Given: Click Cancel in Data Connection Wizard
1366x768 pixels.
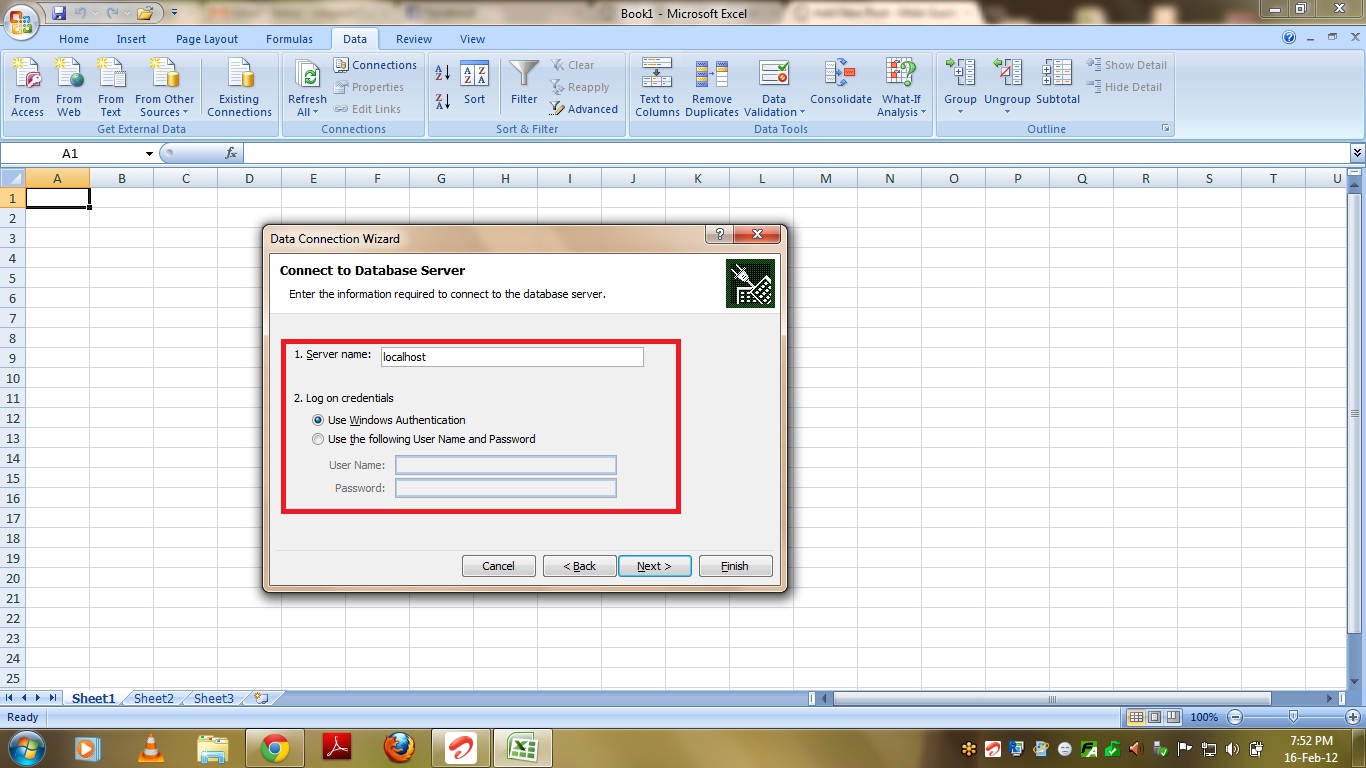Looking at the screenshot, I should click(x=498, y=566).
